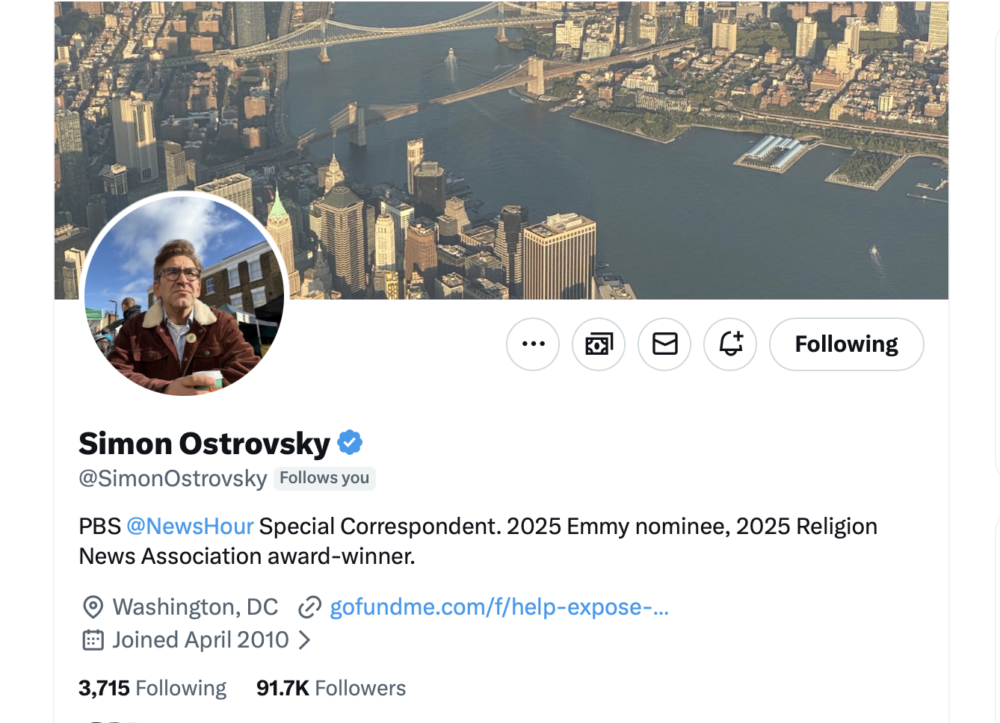The height and width of the screenshot is (723, 1000).
Task: Open the three-dot More options menu
Action: [533, 344]
